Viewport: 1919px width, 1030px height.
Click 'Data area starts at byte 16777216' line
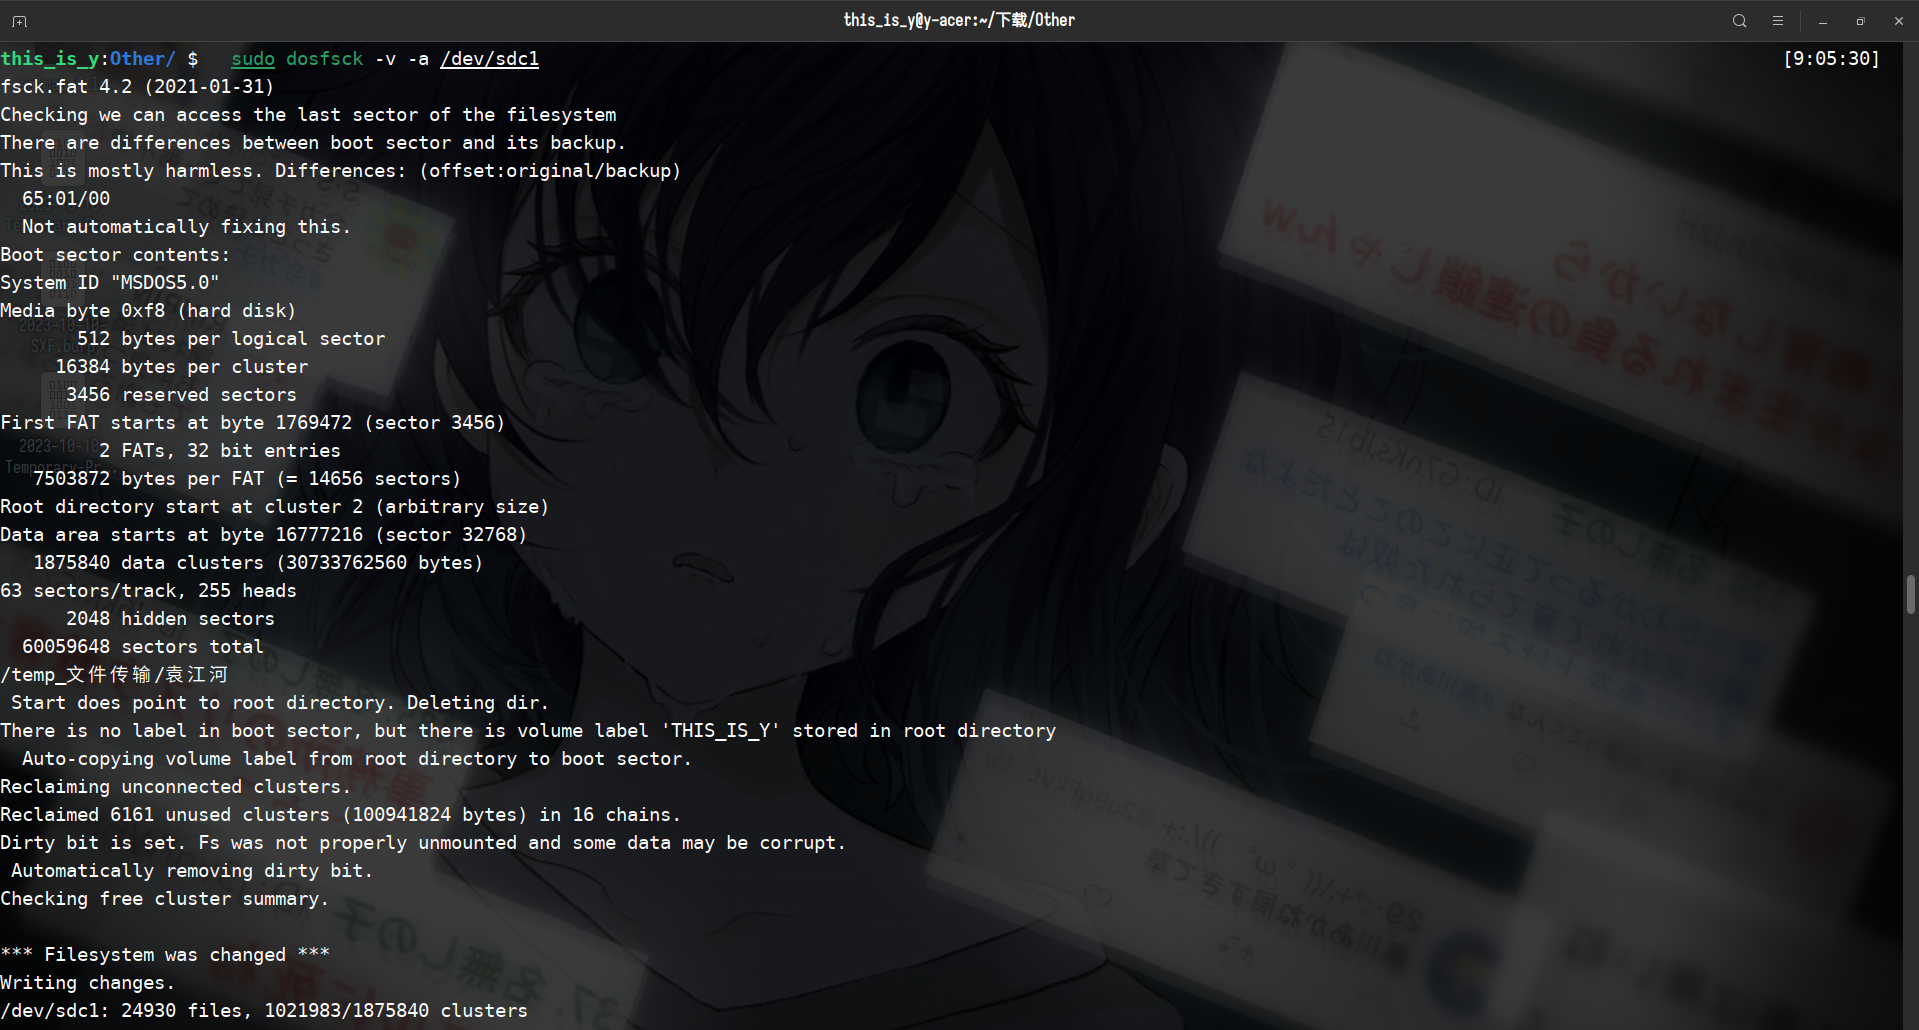[264, 535]
